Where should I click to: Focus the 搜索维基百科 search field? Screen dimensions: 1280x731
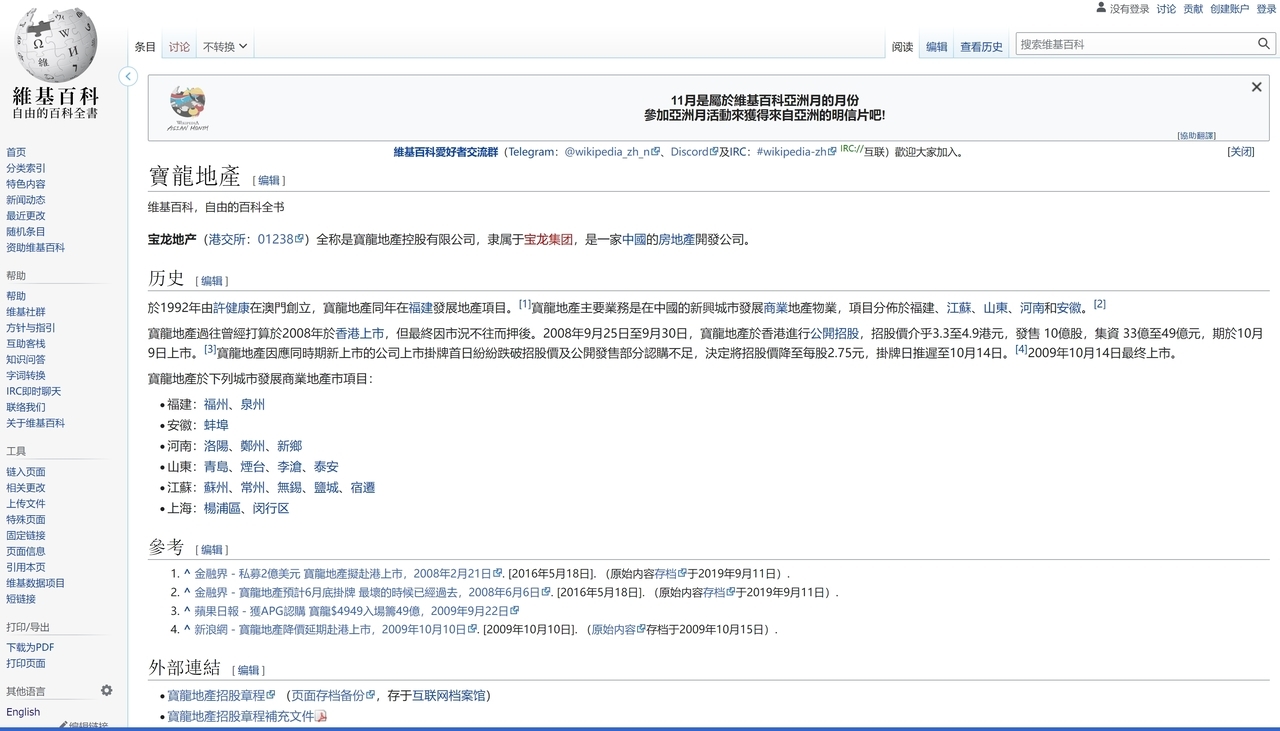point(1135,44)
